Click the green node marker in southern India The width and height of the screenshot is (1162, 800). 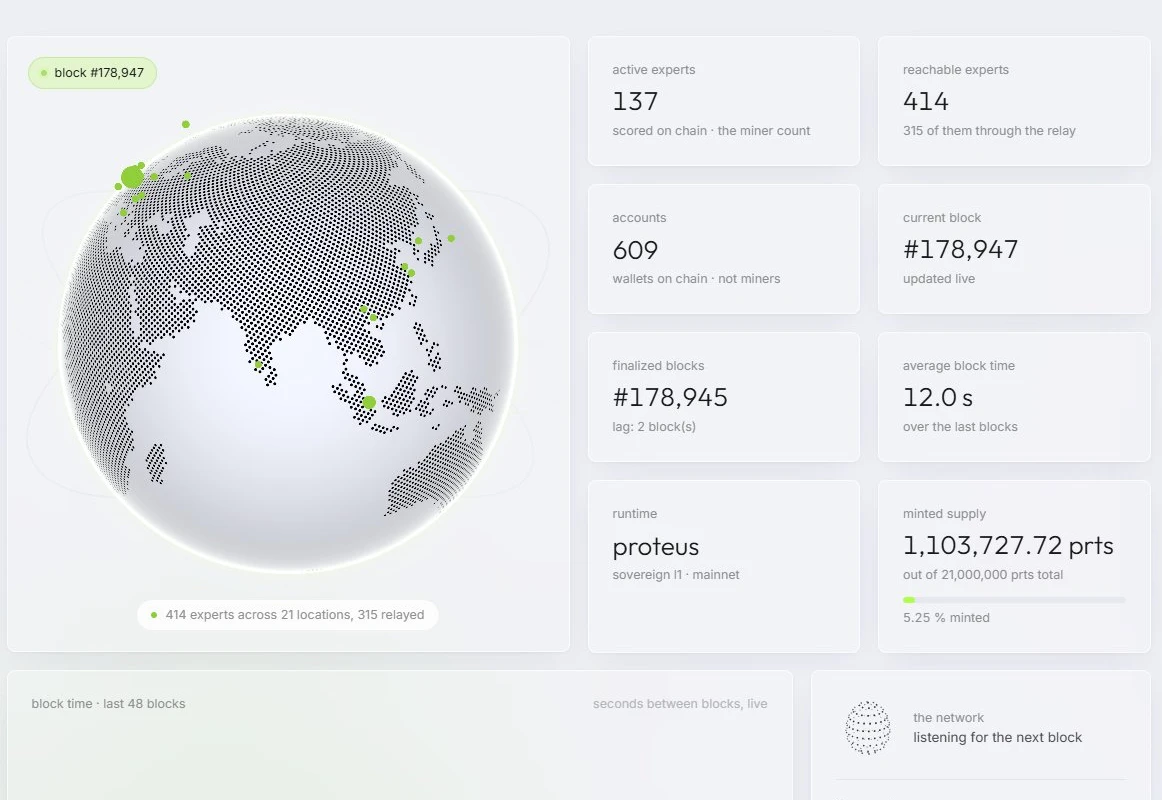pos(258,364)
